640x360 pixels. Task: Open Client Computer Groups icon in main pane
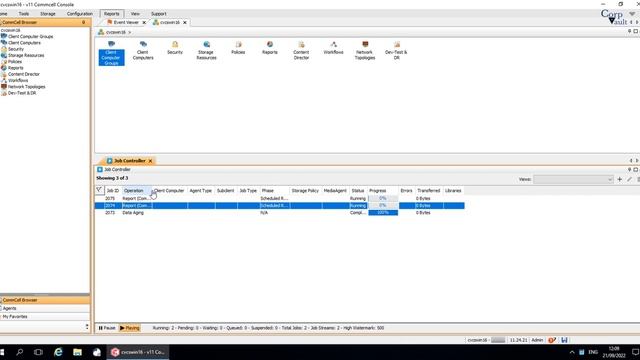111,53
